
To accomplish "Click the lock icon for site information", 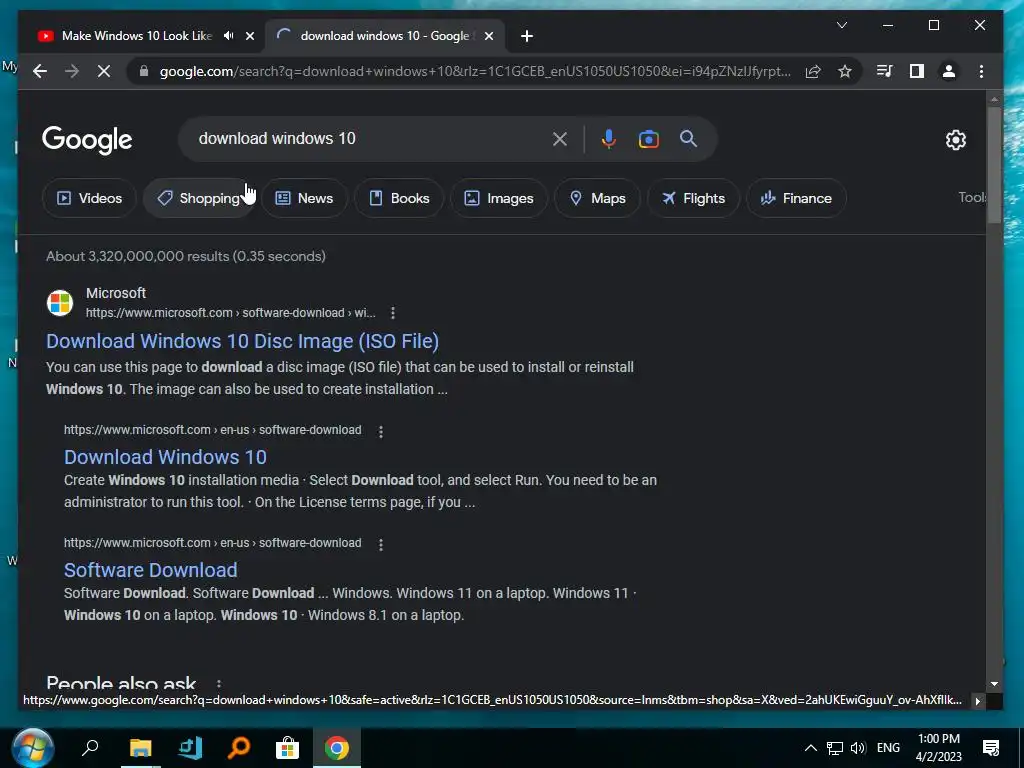I will 144,71.
